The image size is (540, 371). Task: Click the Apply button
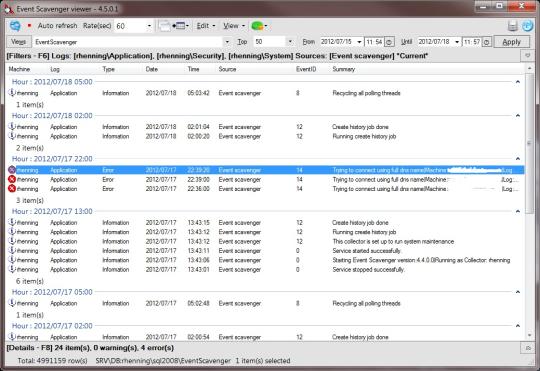click(511, 42)
